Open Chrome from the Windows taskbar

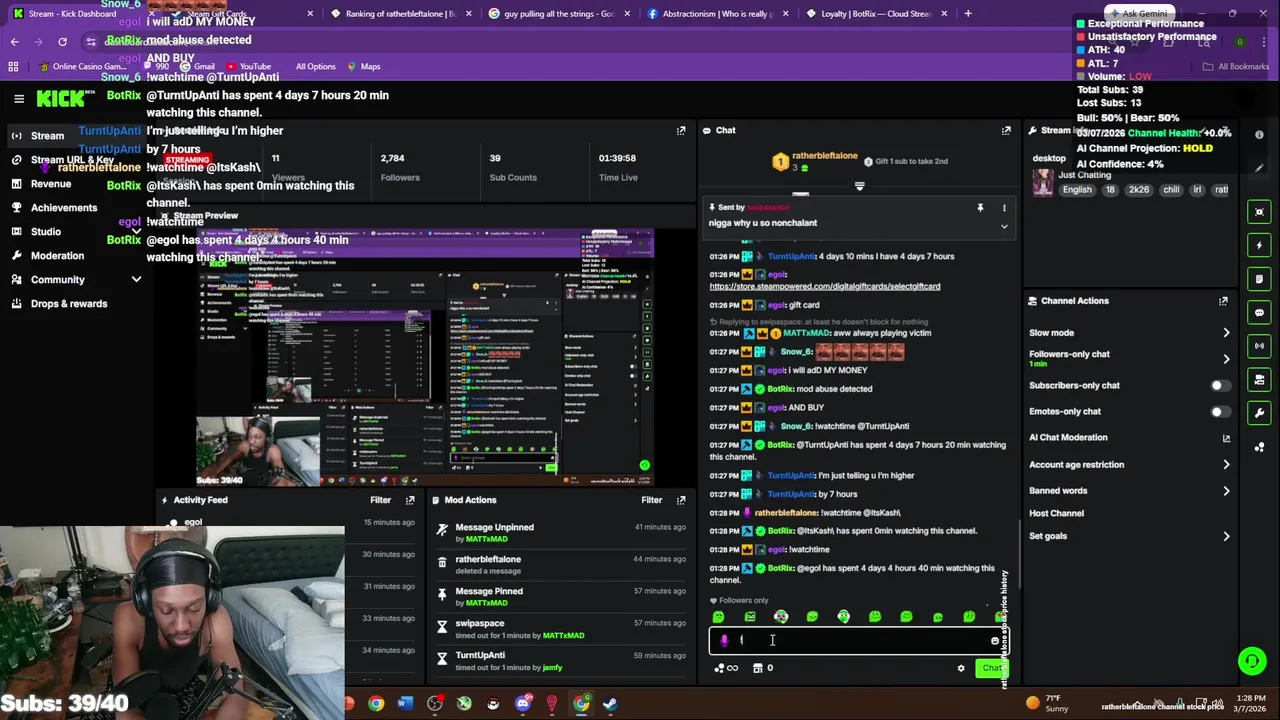tap(376, 704)
